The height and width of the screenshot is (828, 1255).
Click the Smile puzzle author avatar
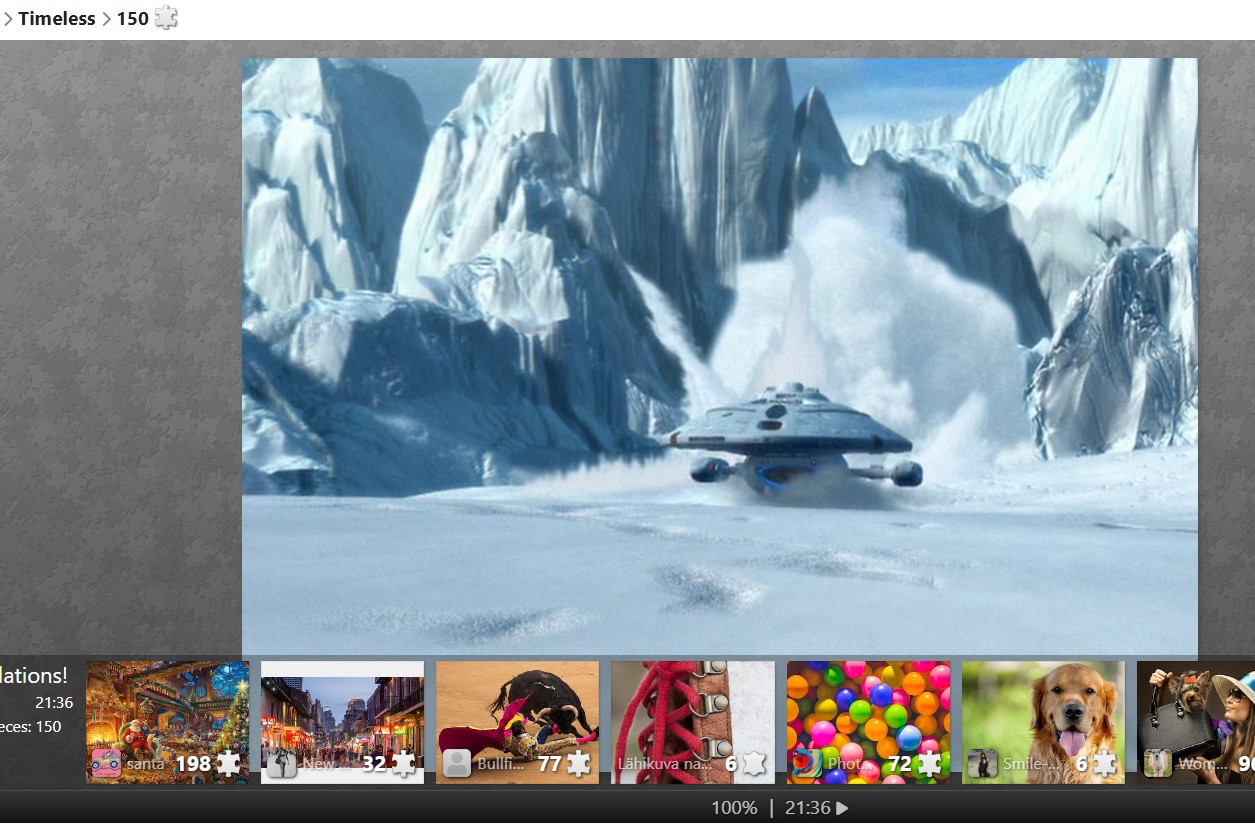point(982,764)
